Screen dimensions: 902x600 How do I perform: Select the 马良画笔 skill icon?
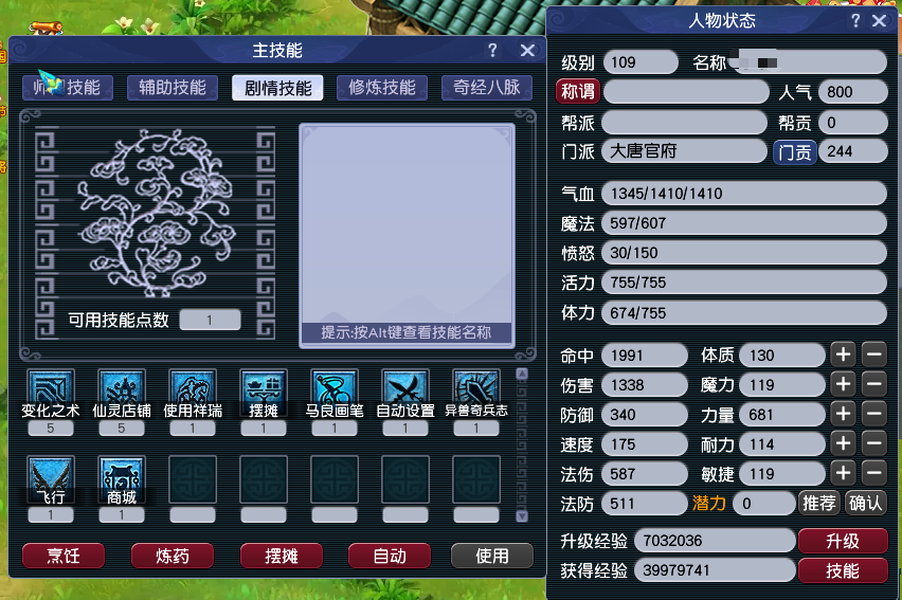pos(334,388)
